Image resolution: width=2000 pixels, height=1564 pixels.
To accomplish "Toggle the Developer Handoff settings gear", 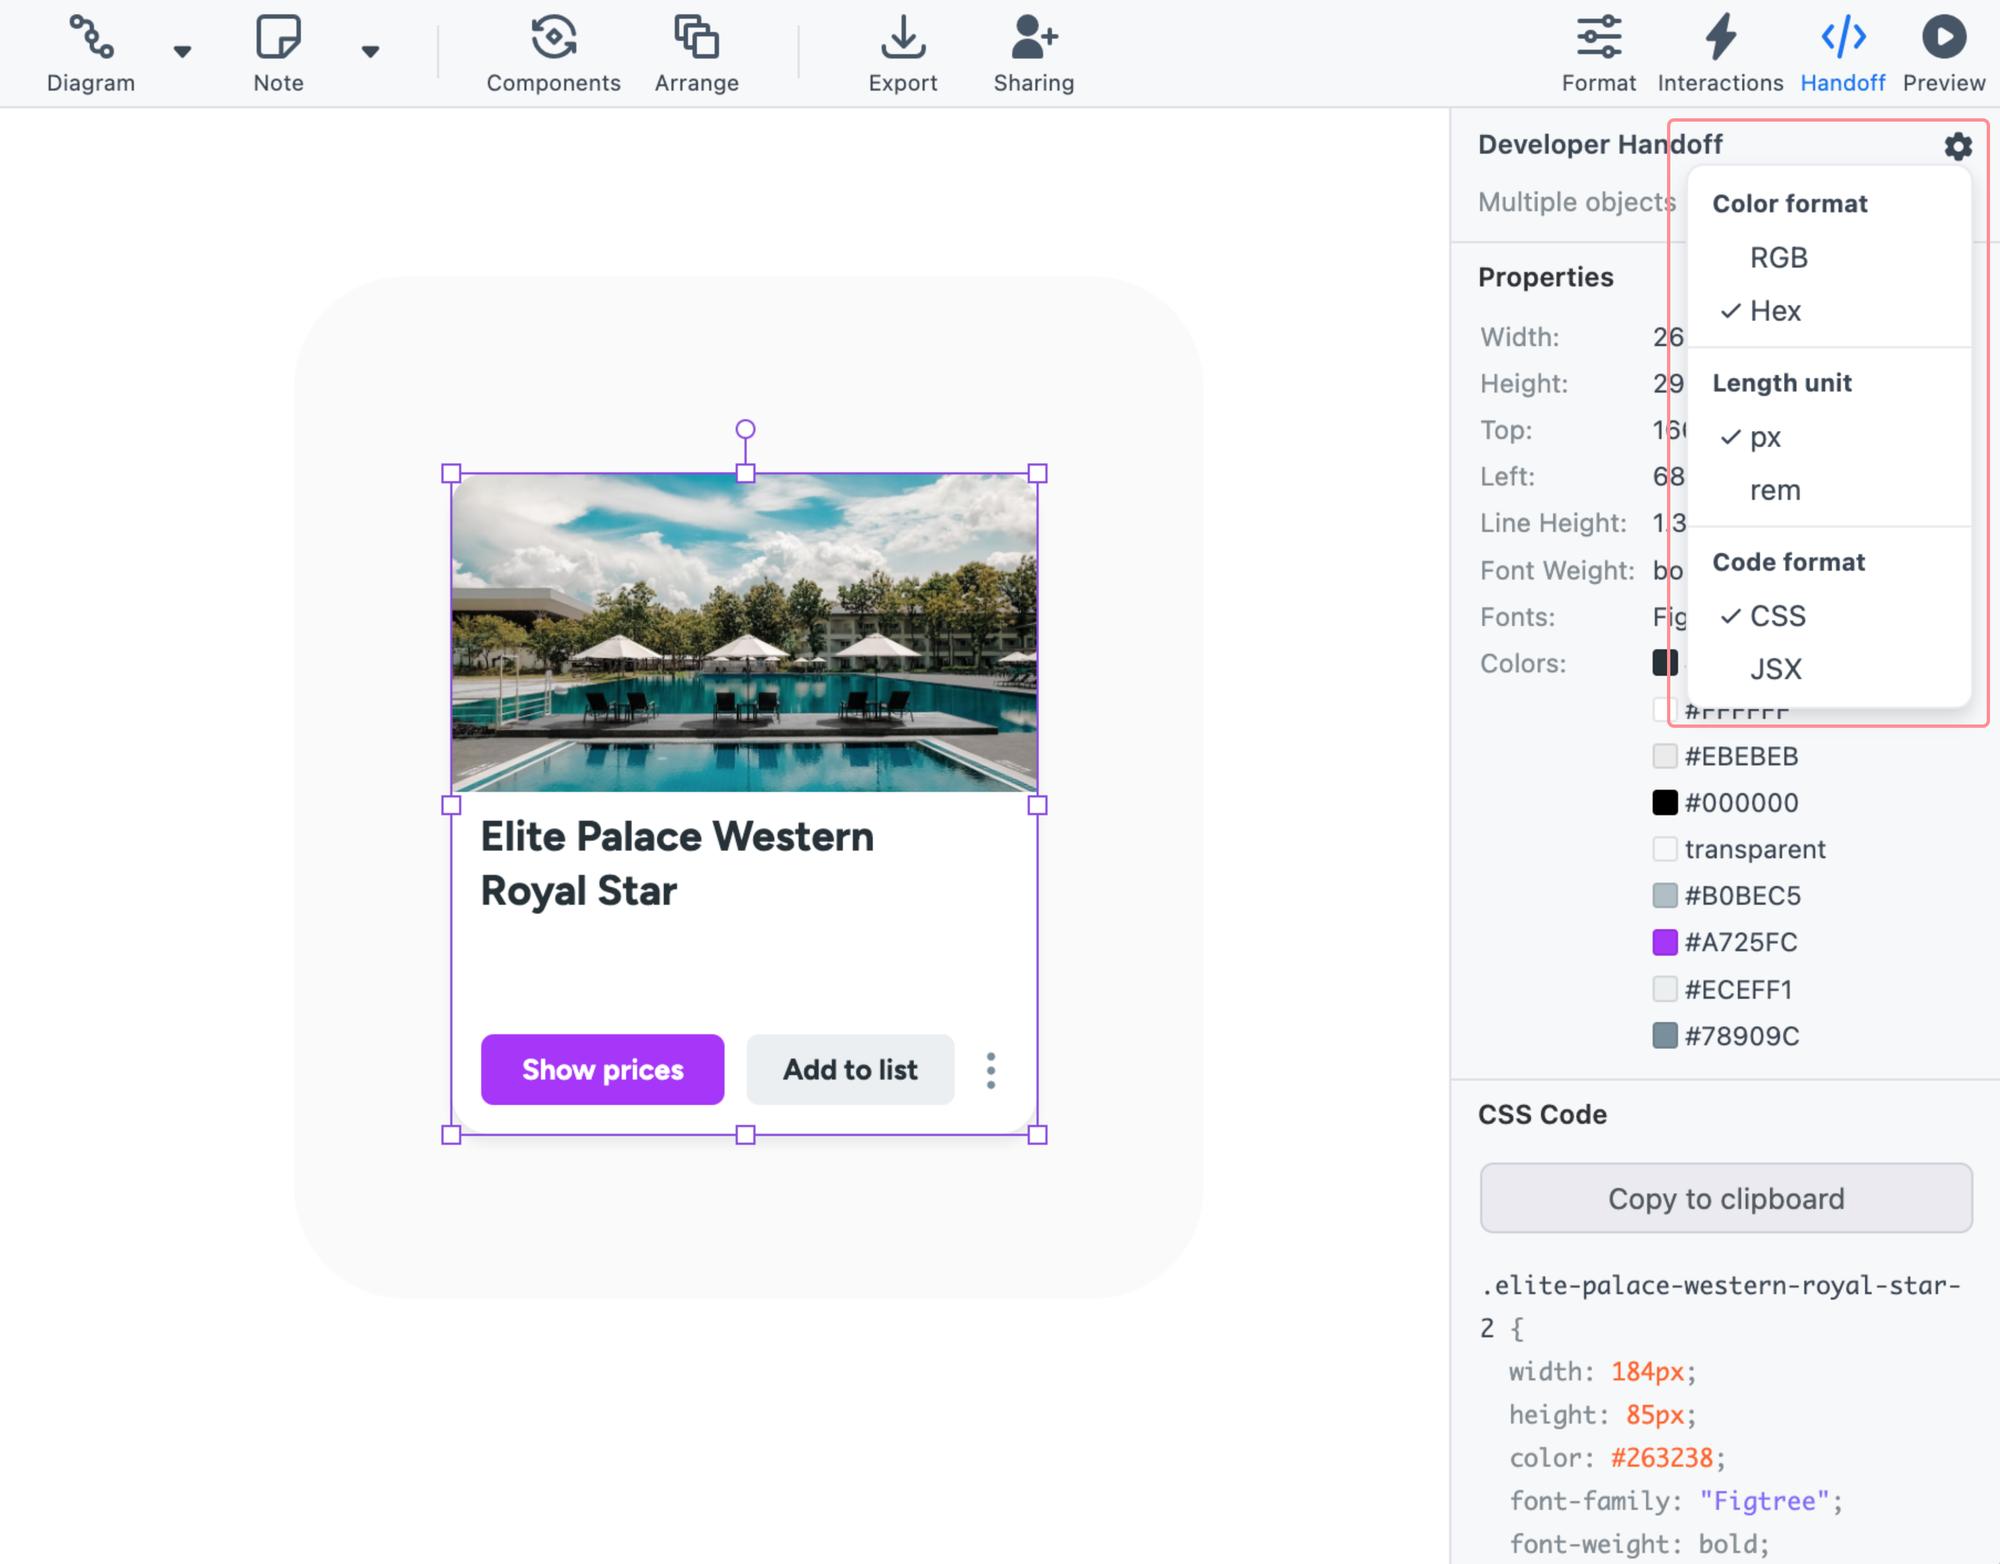I will click(1958, 146).
